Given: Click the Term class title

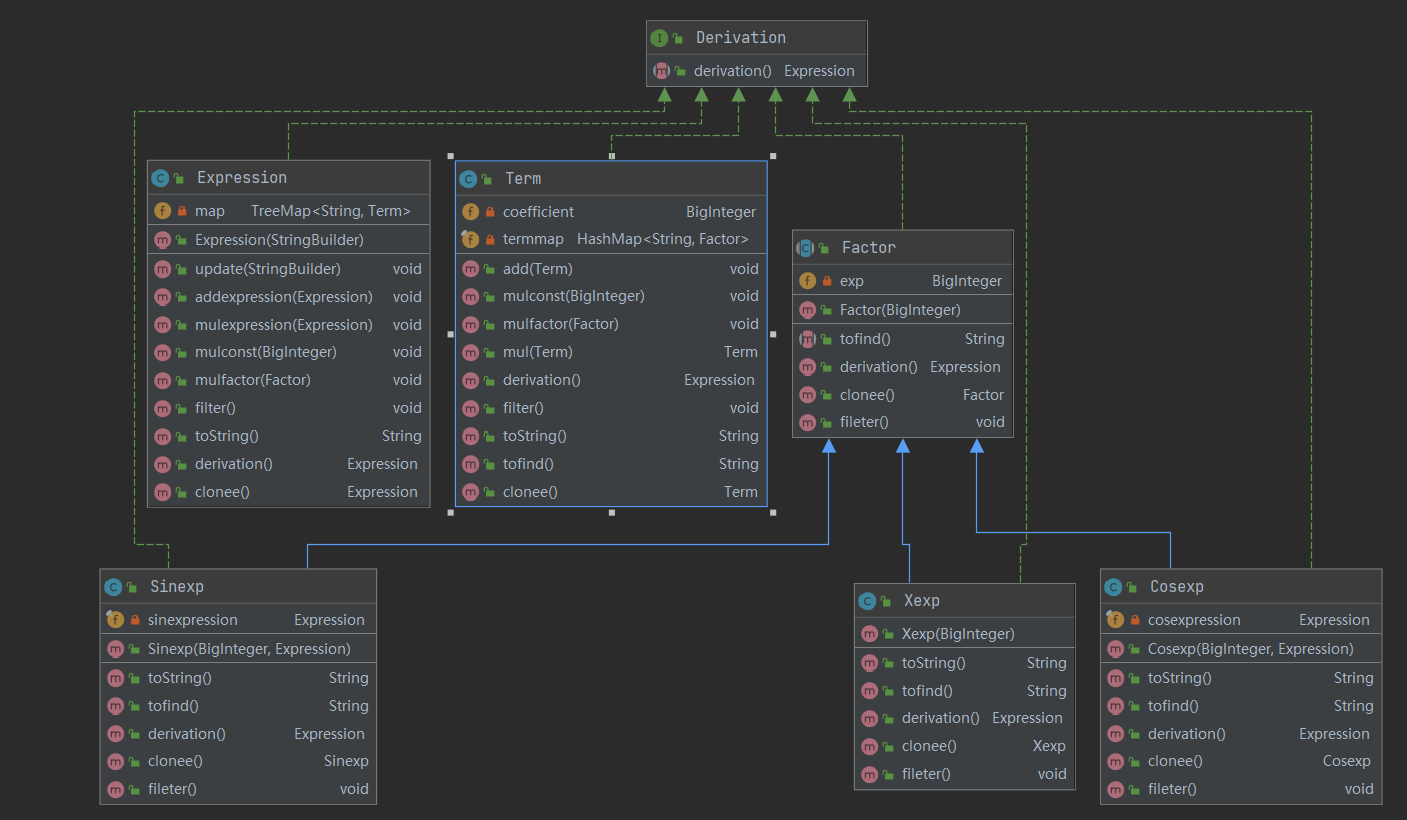Looking at the screenshot, I should 523,179.
